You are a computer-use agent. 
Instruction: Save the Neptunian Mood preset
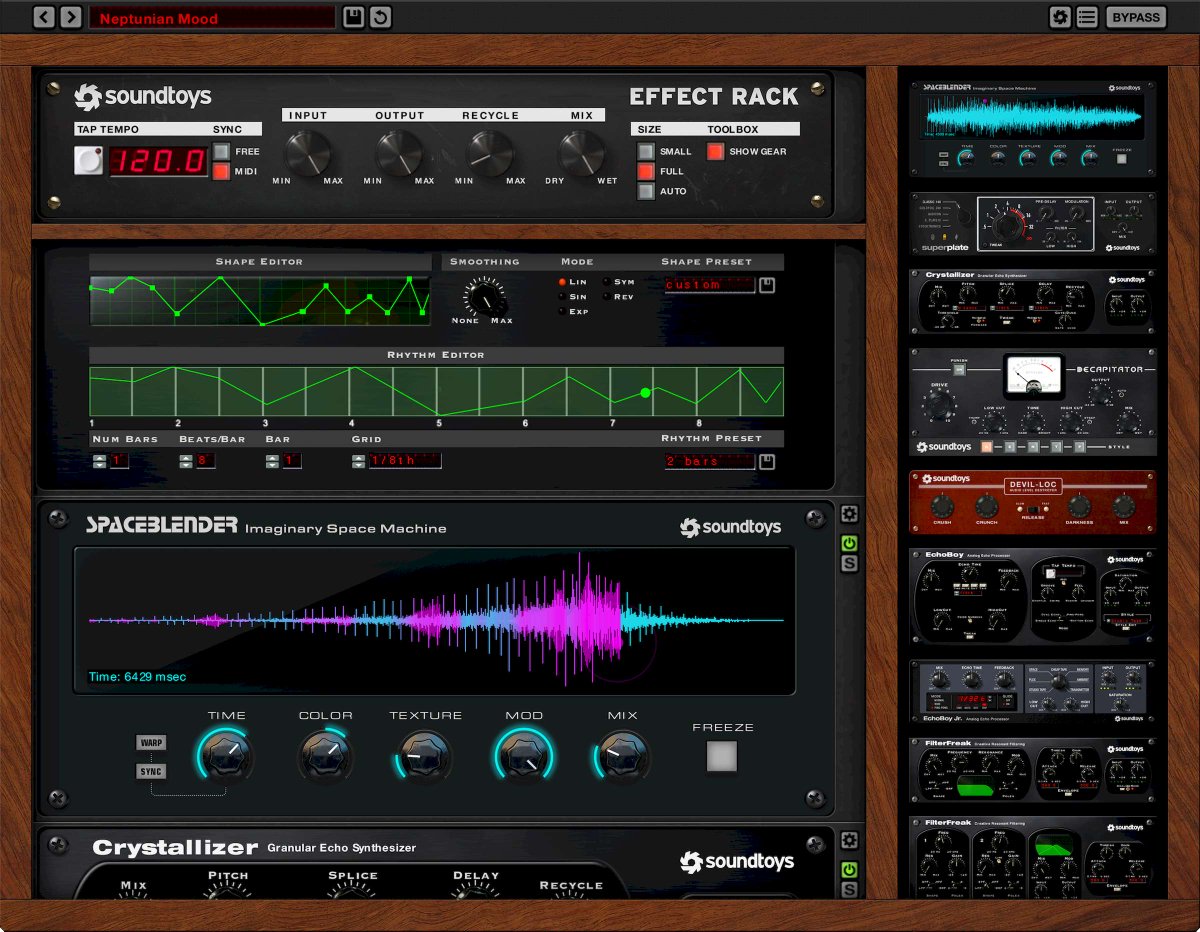(353, 17)
